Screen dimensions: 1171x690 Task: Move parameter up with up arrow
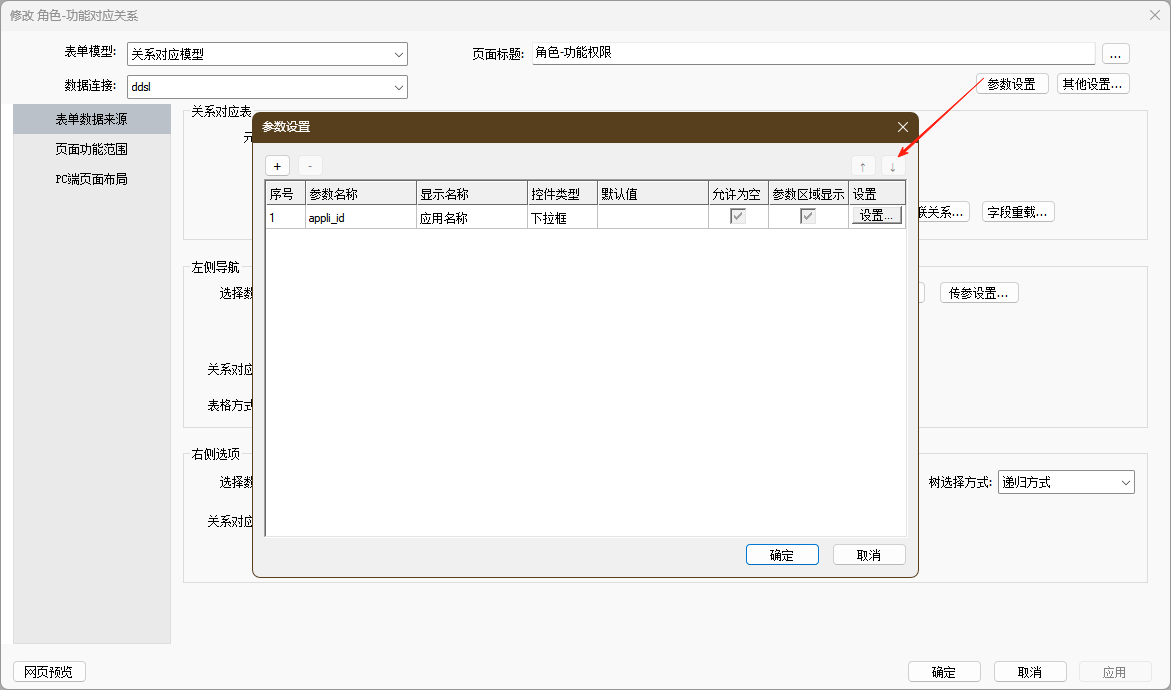863,166
